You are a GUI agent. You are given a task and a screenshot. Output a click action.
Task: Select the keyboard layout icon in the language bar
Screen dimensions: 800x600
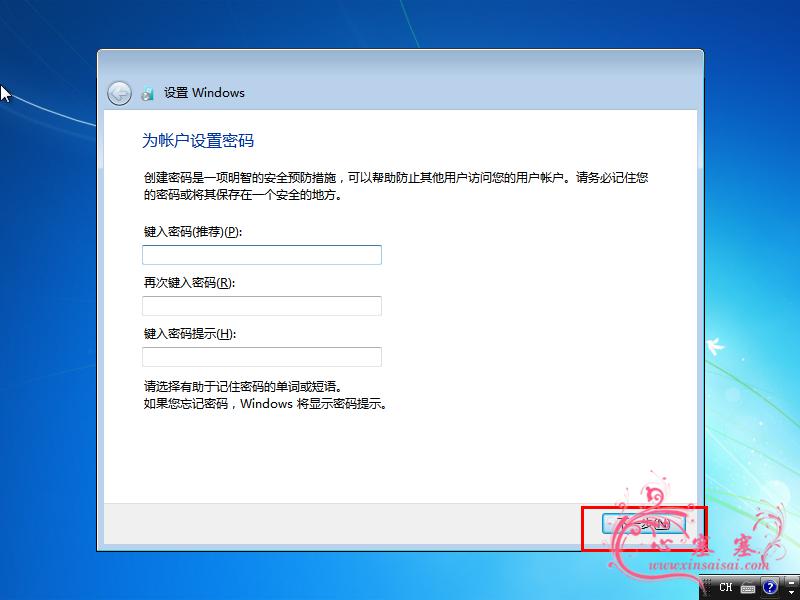coord(747,588)
